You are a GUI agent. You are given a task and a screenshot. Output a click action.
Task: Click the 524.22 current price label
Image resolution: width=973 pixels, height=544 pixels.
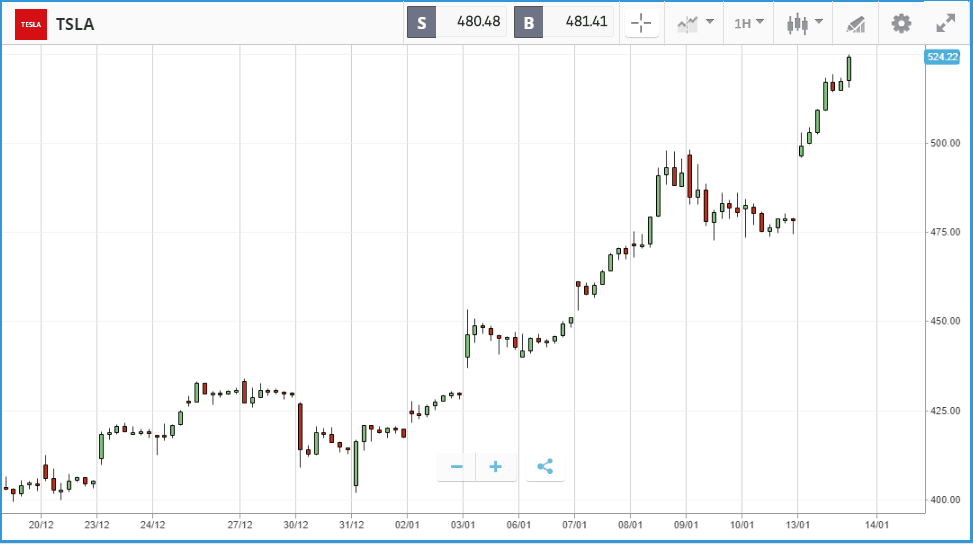click(x=942, y=57)
